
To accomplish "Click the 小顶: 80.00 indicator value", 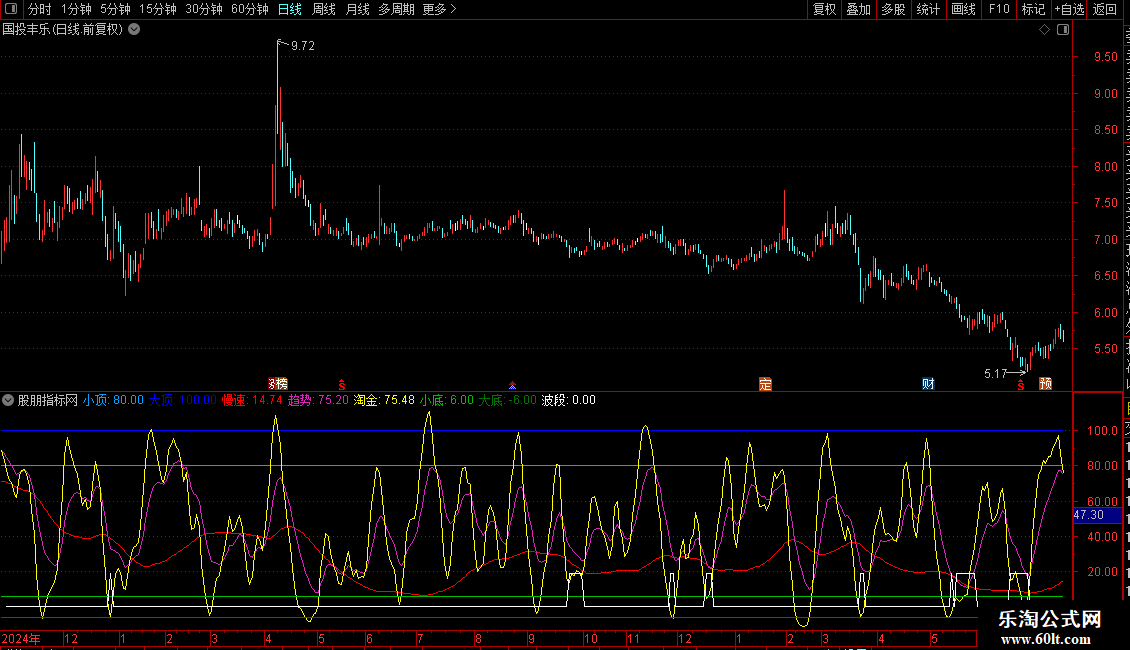I will click(113, 400).
